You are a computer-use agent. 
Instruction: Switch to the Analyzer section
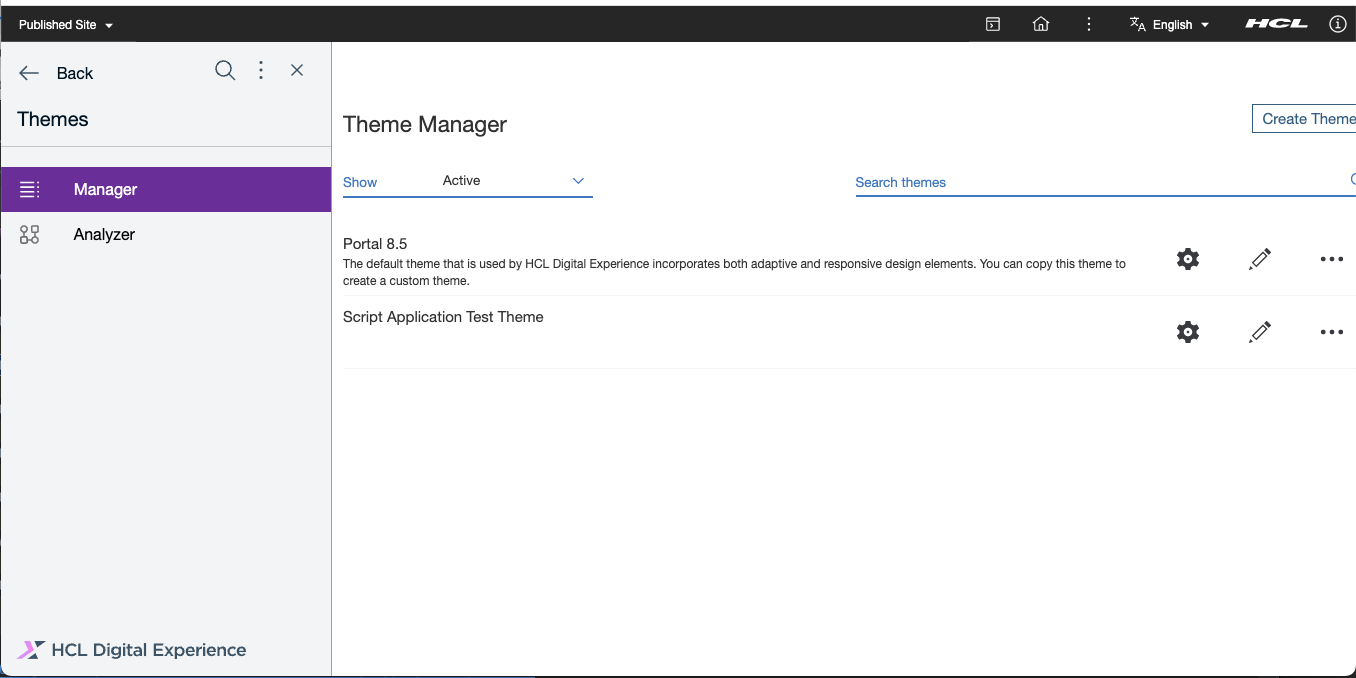104,234
